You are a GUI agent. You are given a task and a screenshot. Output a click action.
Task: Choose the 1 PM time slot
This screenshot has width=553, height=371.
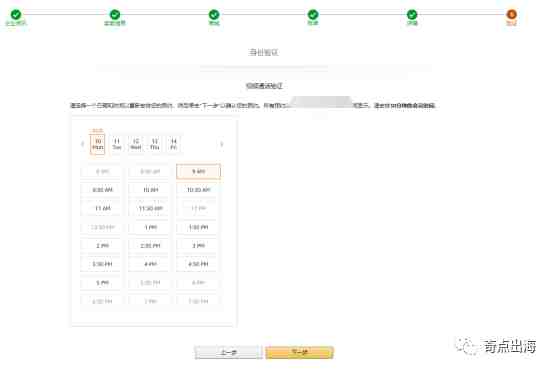(151, 227)
